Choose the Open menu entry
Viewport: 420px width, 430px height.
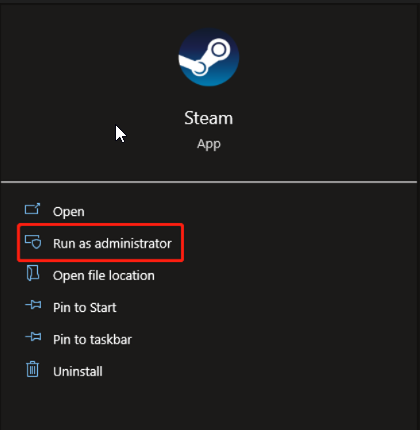click(69, 211)
